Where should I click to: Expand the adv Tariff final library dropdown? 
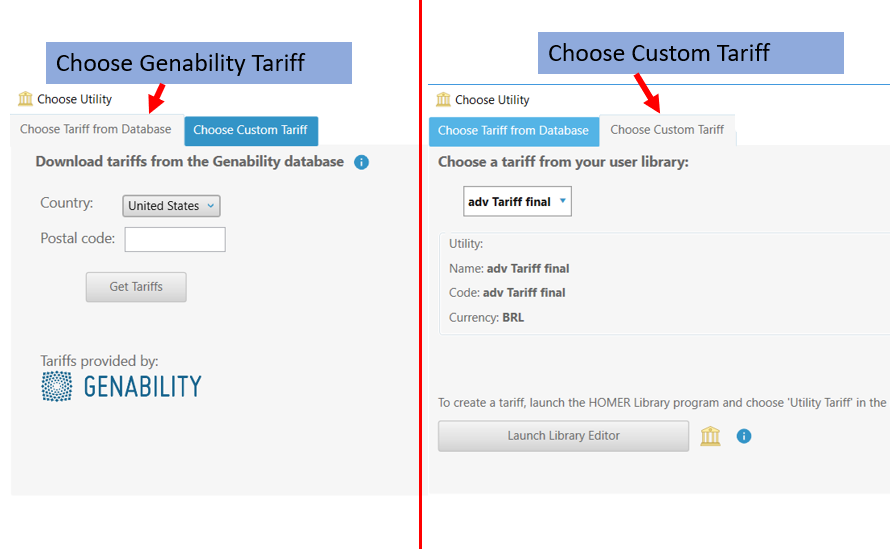pos(517,202)
